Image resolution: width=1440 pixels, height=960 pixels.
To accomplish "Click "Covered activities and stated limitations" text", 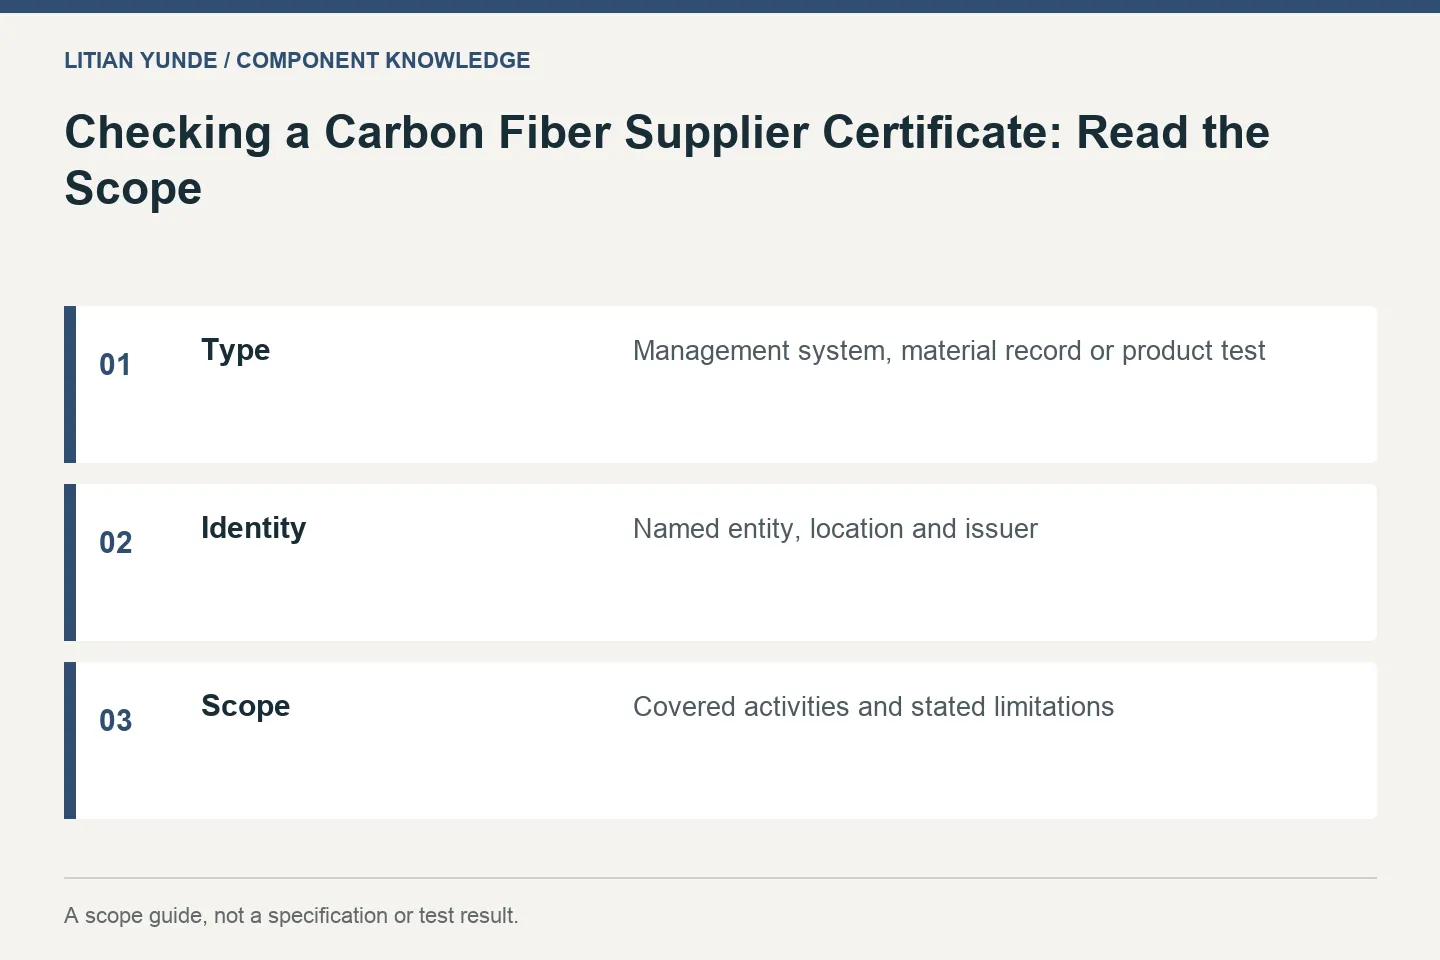I will click(873, 707).
